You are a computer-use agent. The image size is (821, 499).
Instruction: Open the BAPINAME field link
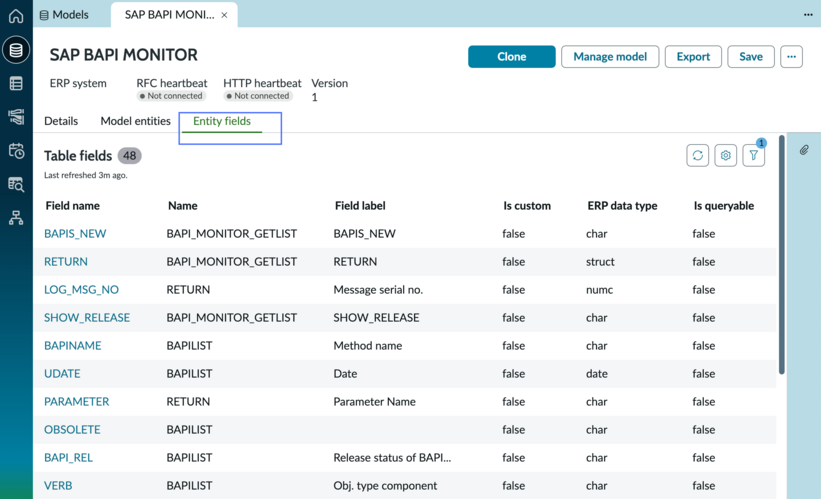pos(73,346)
